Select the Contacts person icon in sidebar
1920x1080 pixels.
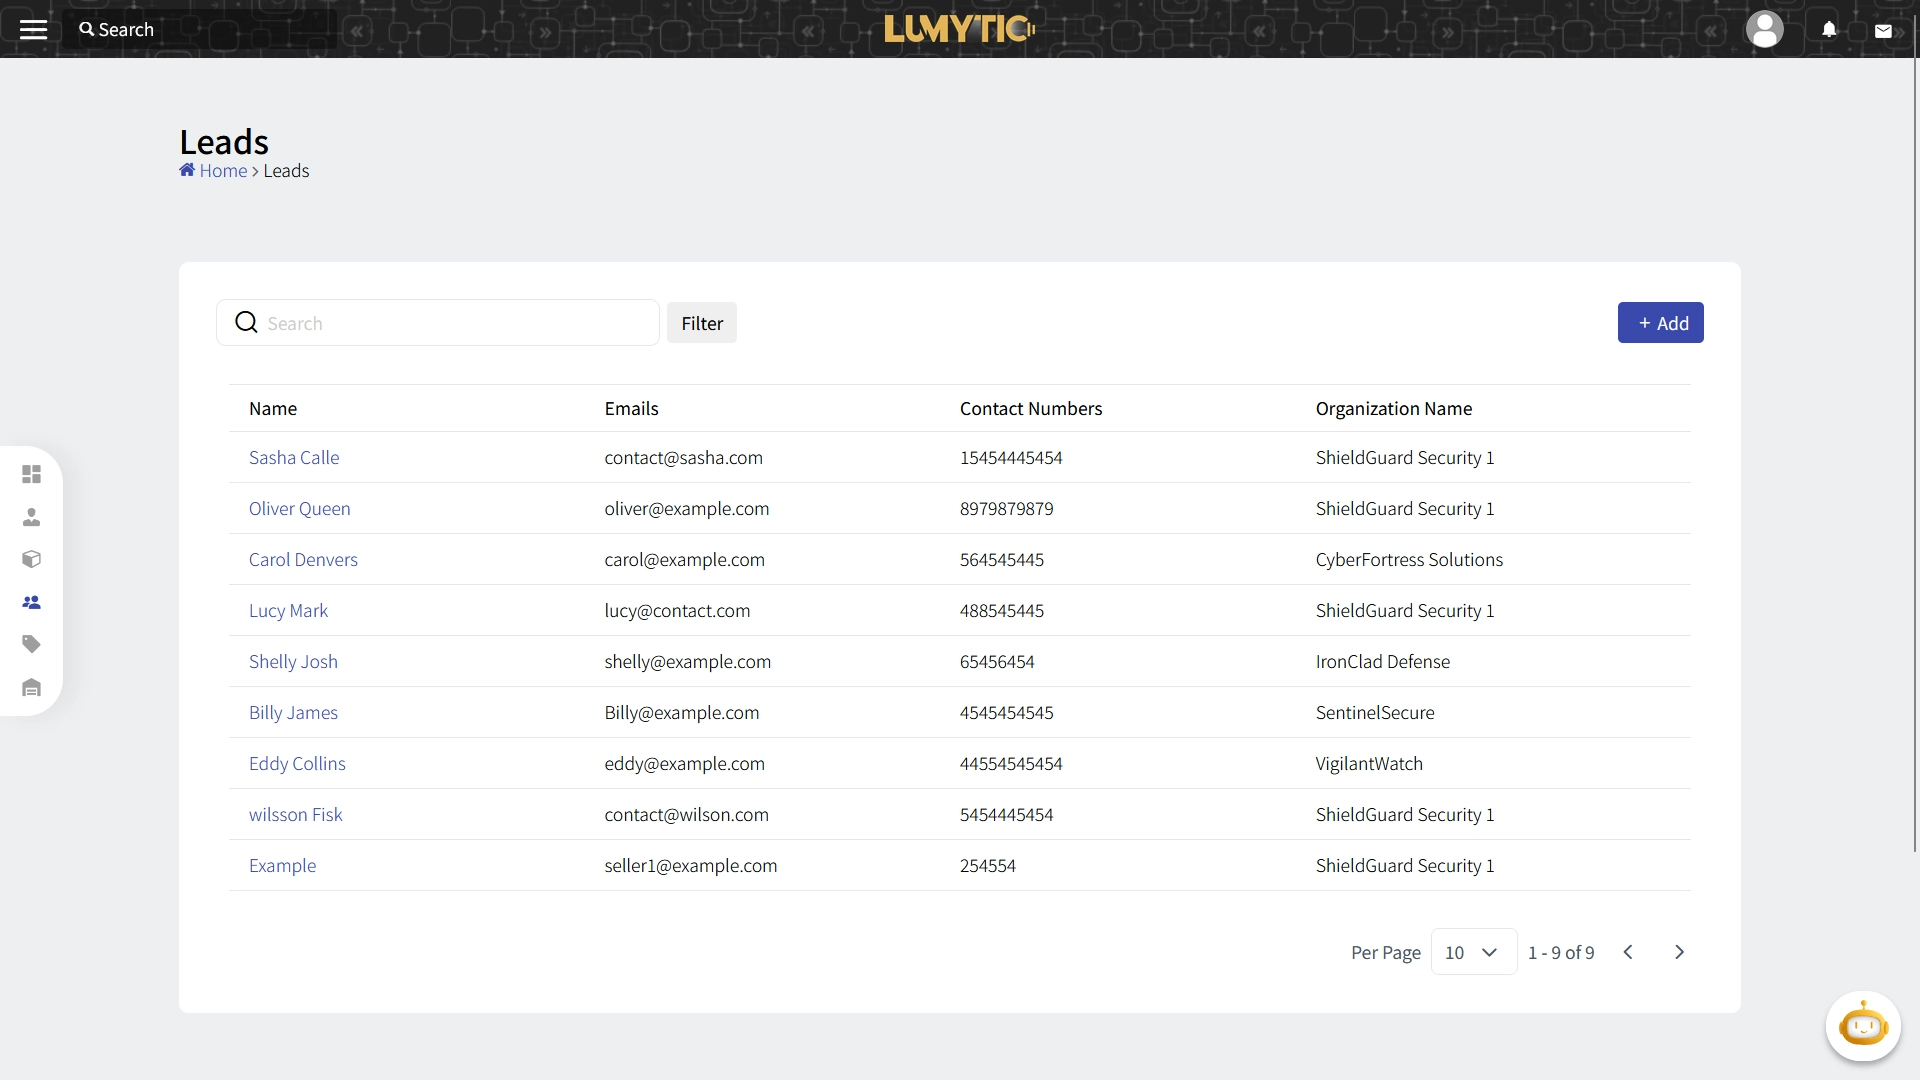pos(31,517)
